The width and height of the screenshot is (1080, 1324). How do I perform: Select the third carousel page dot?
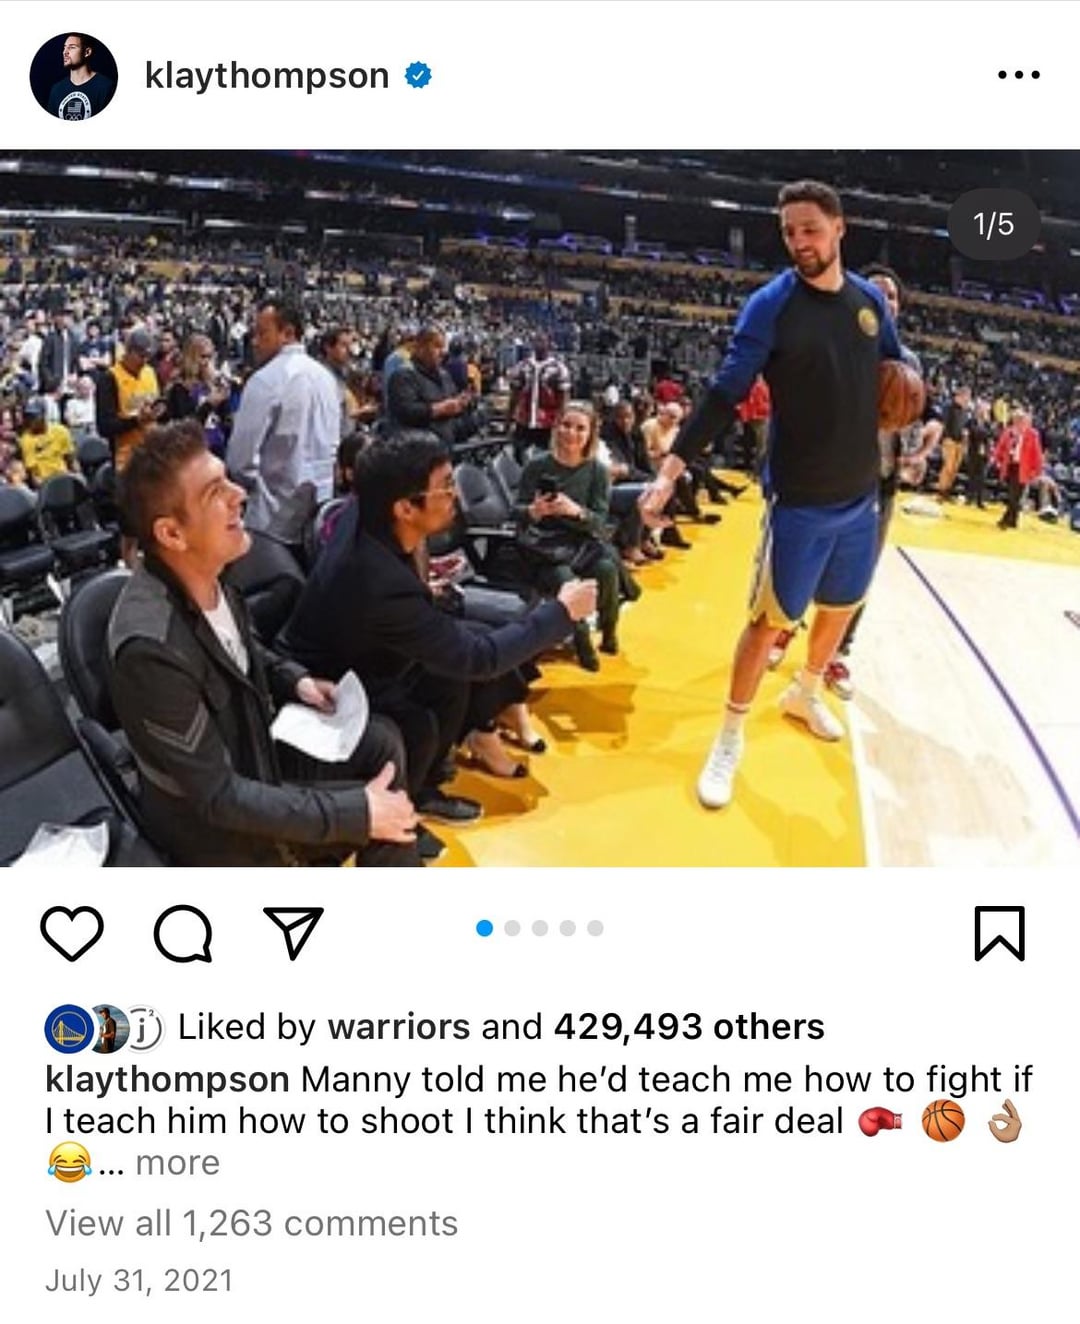[x=540, y=928]
